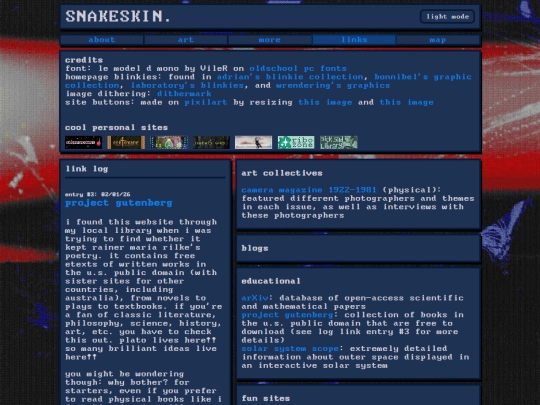Click the 'cool personal sites' heading

[116, 127]
